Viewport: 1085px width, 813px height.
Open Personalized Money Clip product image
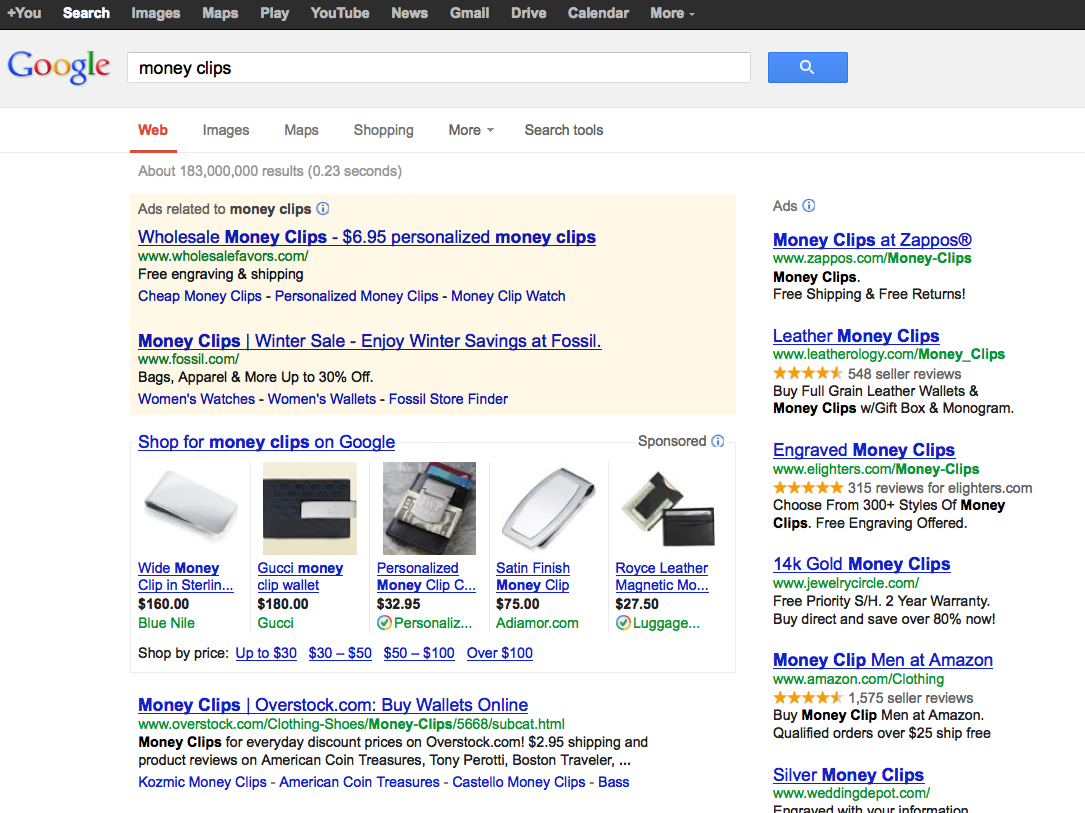pos(429,509)
